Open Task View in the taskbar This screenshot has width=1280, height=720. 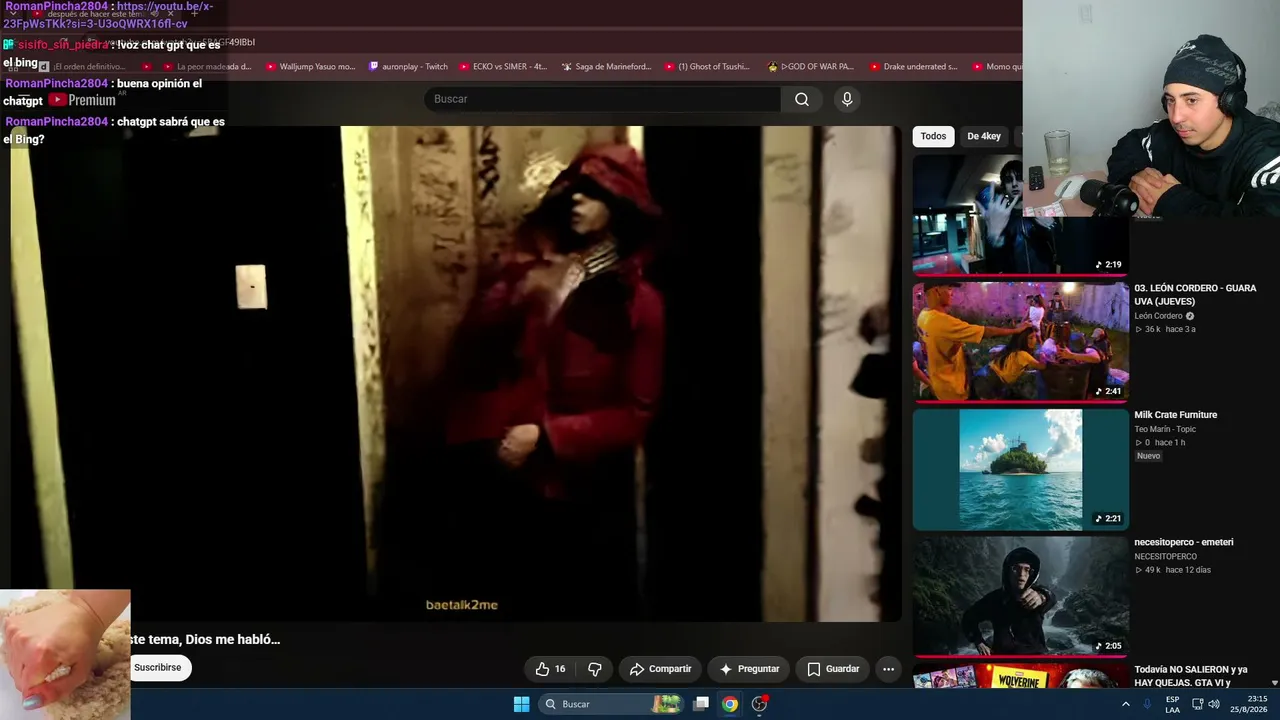point(701,704)
